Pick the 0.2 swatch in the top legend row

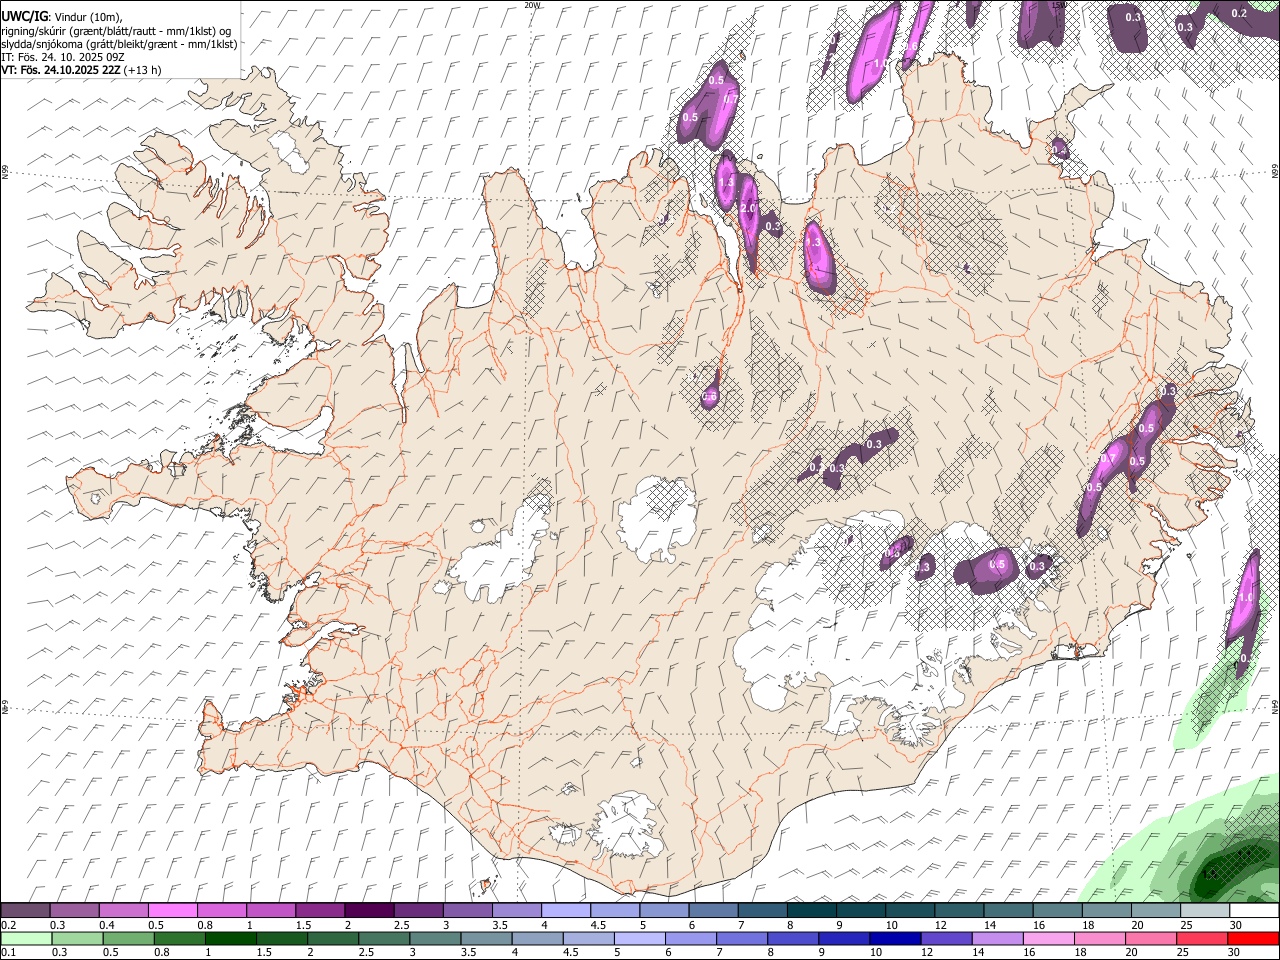click(x=25, y=911)
